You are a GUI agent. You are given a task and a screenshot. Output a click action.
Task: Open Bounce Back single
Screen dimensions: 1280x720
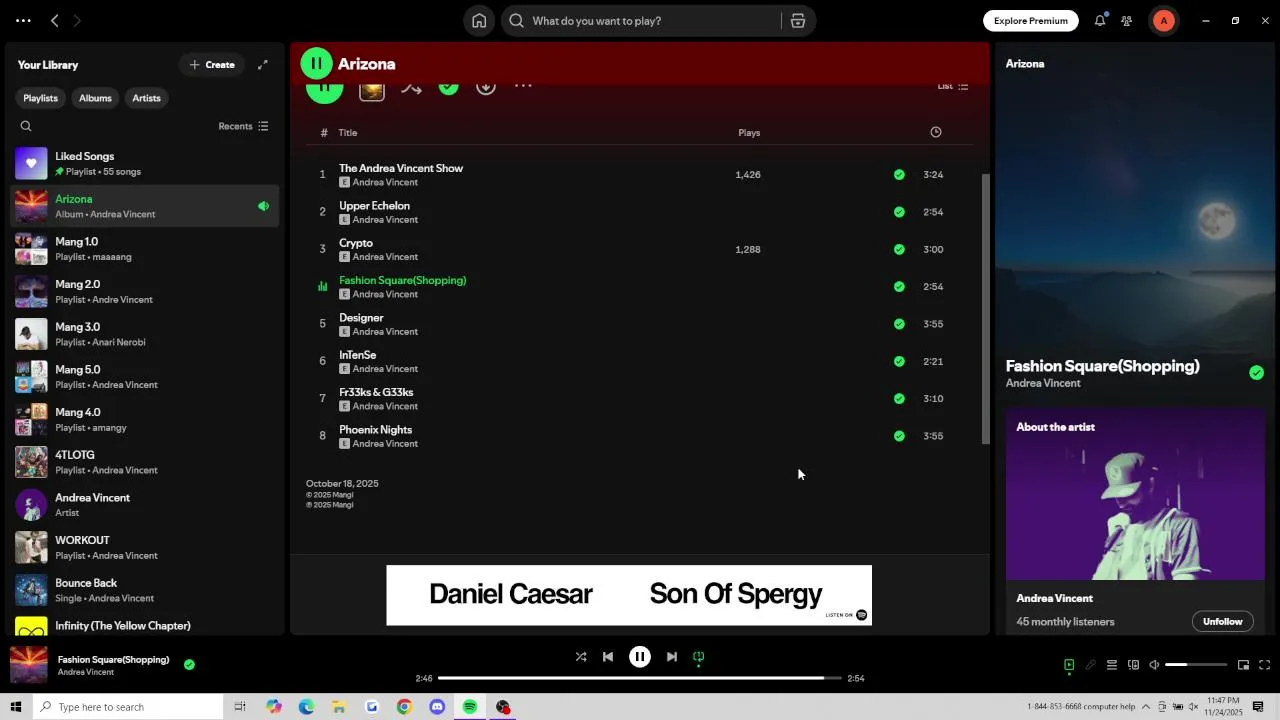(x=146, y=590)
